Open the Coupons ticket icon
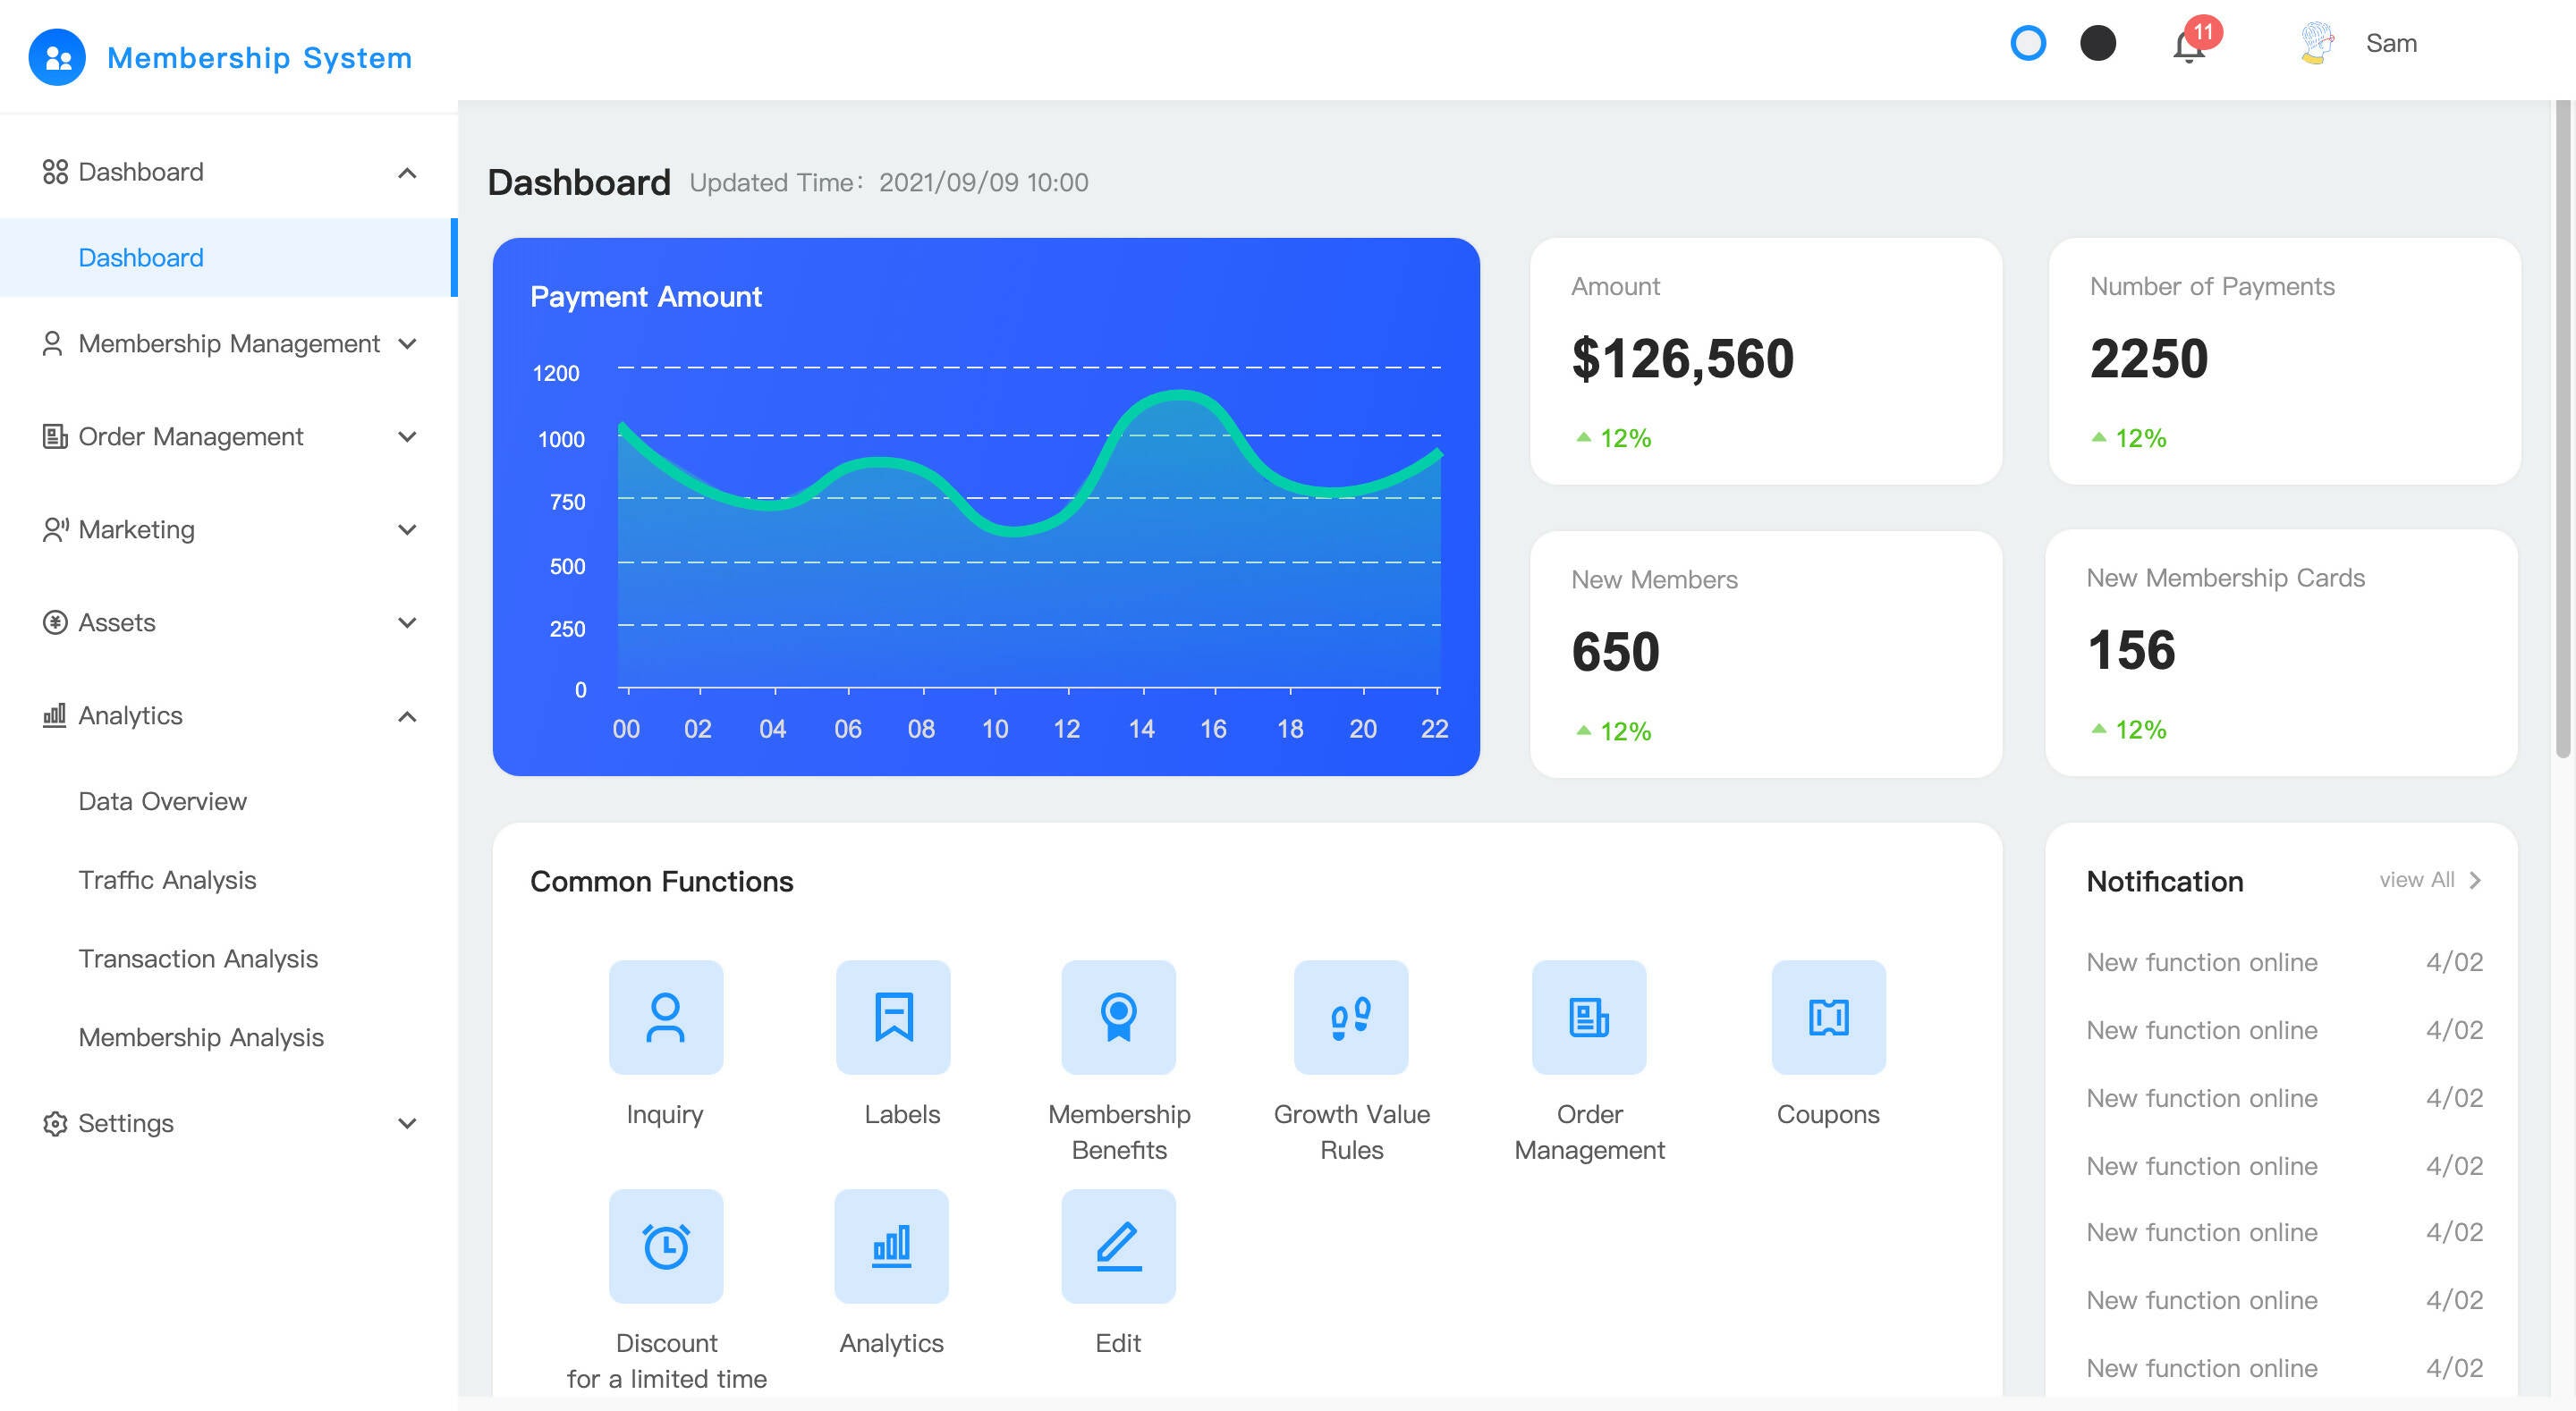The width and height of the screenshot is (2576, 1411). [1827, 1017]
